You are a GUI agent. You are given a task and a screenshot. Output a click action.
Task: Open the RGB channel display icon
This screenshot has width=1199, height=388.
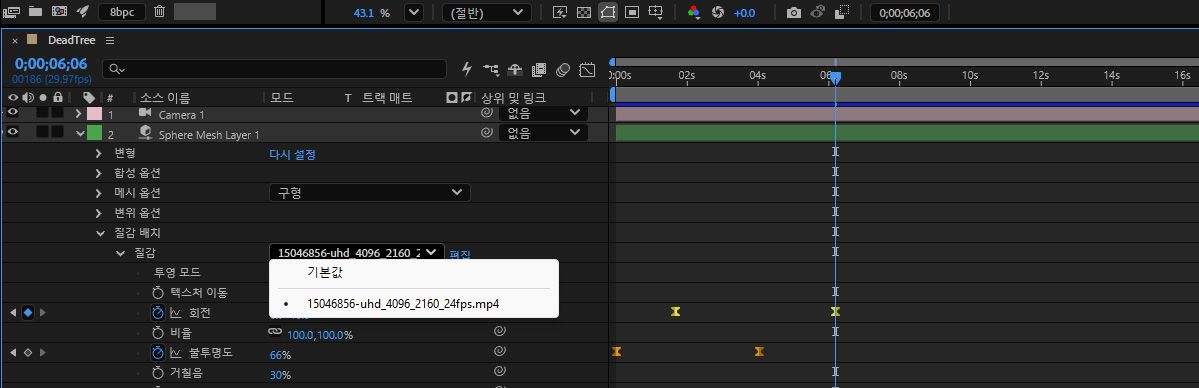pos(694,13)
